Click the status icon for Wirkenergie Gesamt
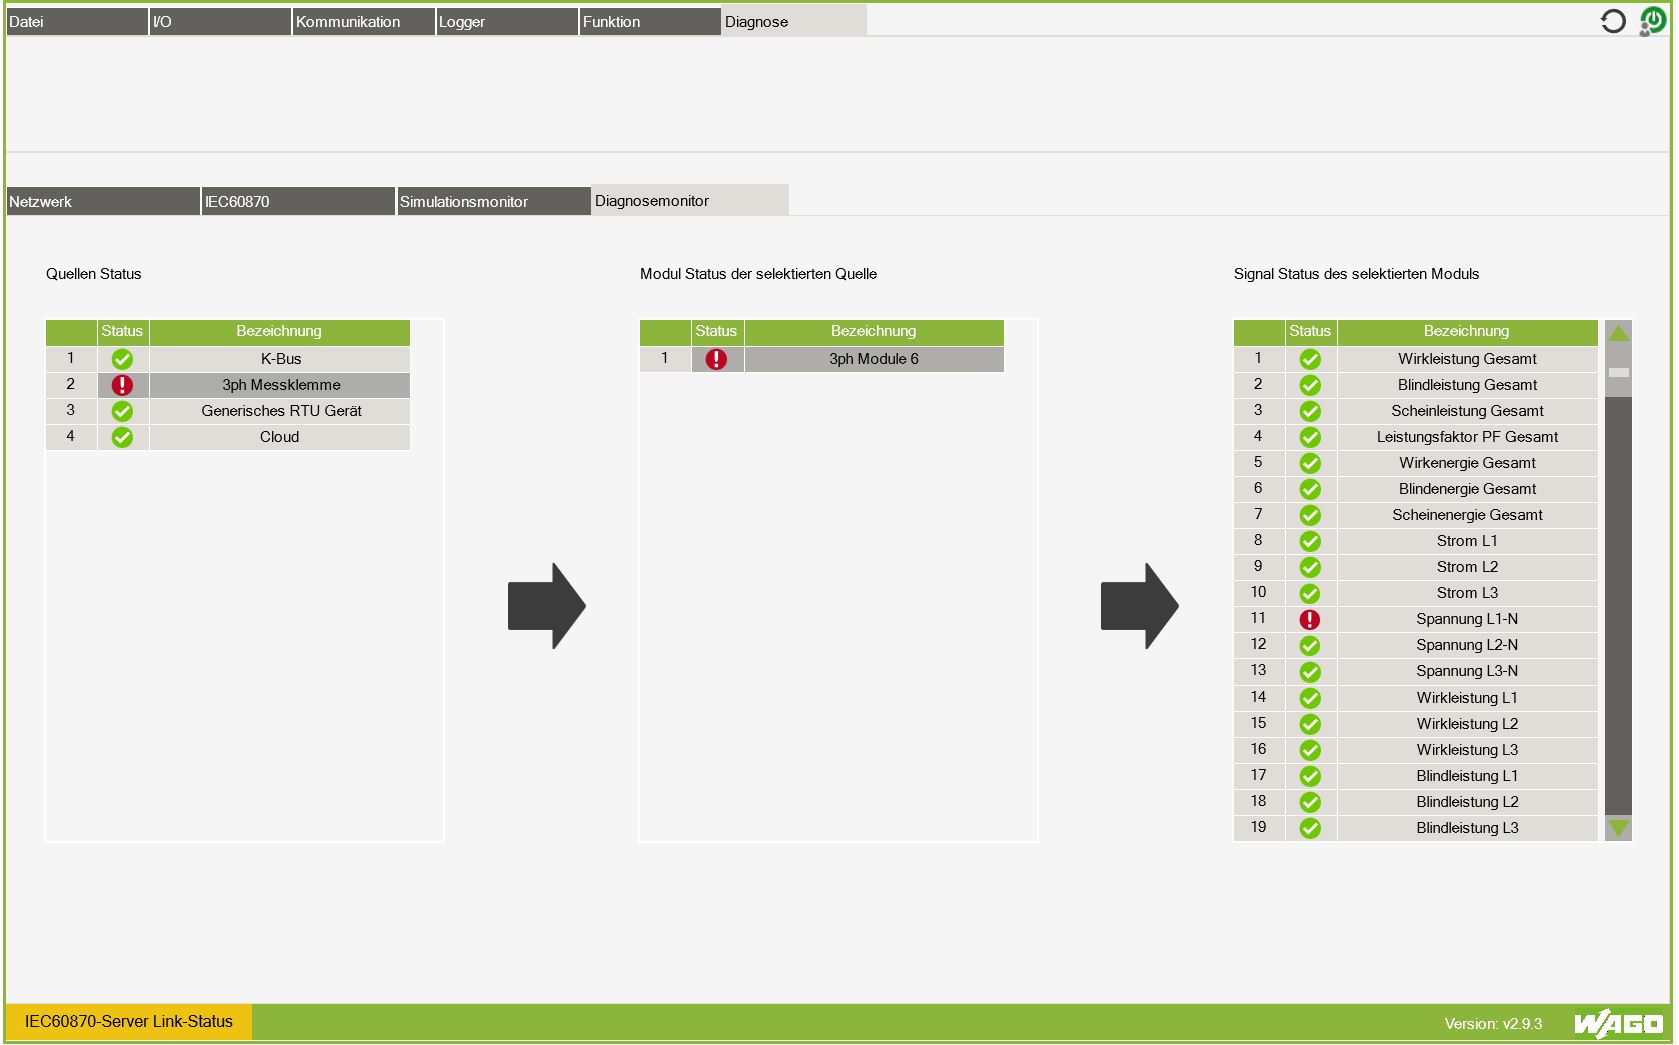The height and width of the screenshot is (1045, 1679). 1310,463
